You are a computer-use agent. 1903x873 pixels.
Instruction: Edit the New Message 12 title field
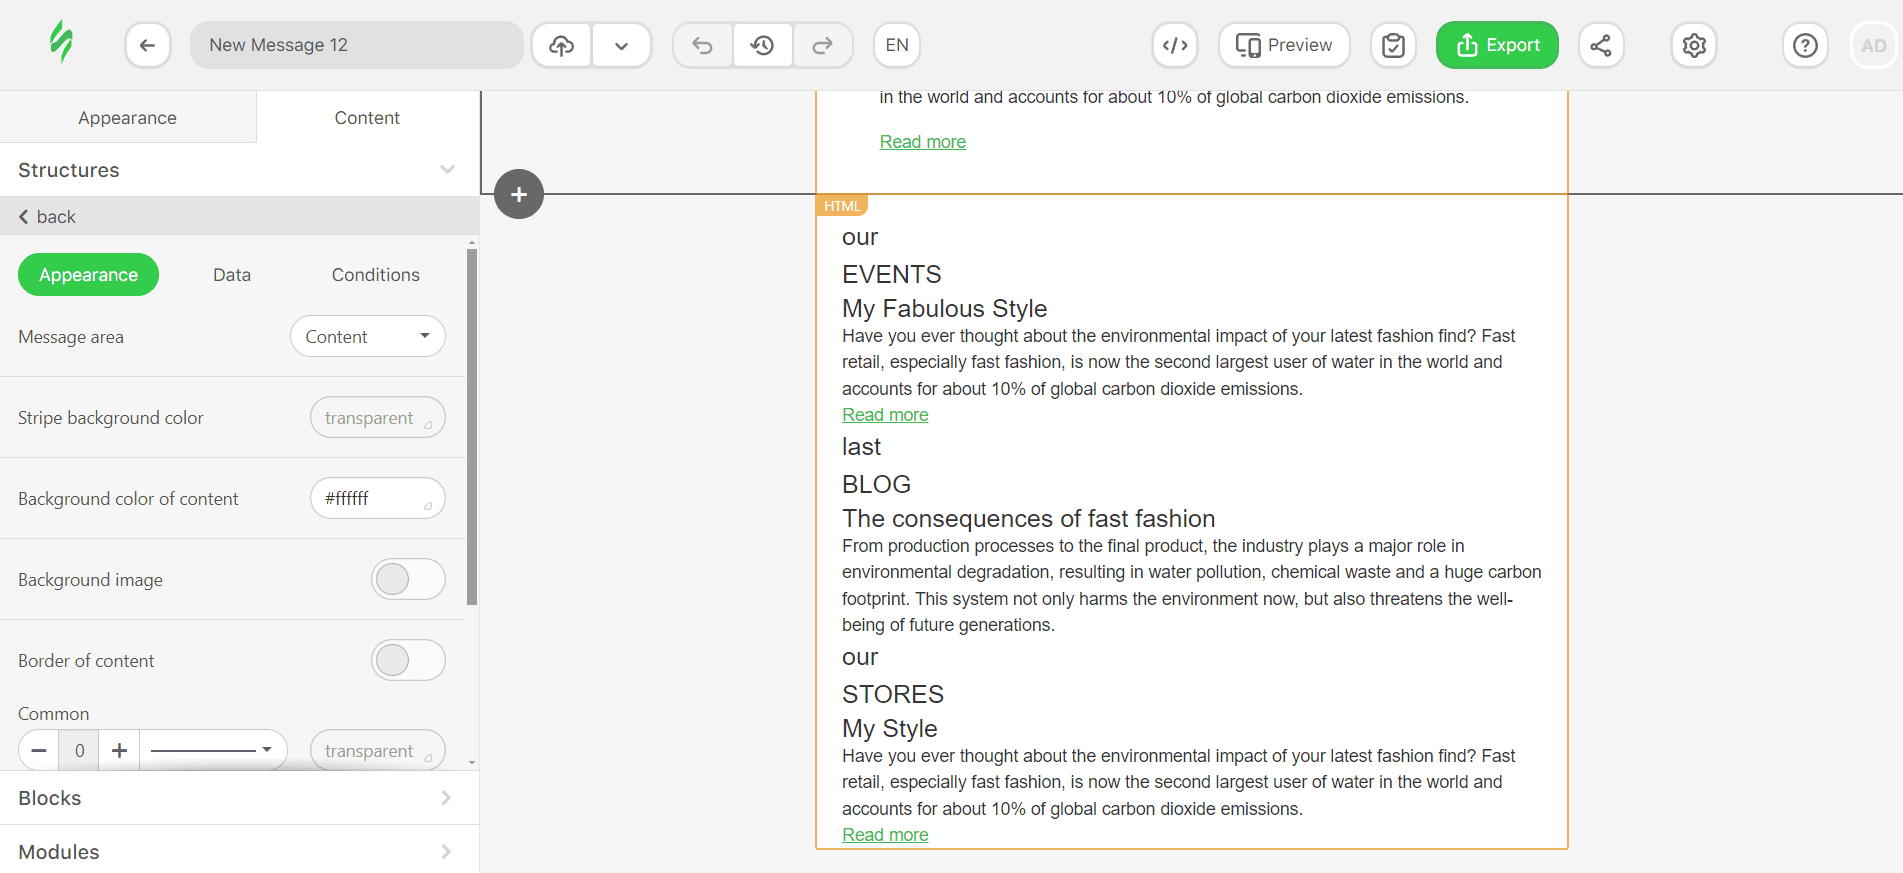click(356, 45)
